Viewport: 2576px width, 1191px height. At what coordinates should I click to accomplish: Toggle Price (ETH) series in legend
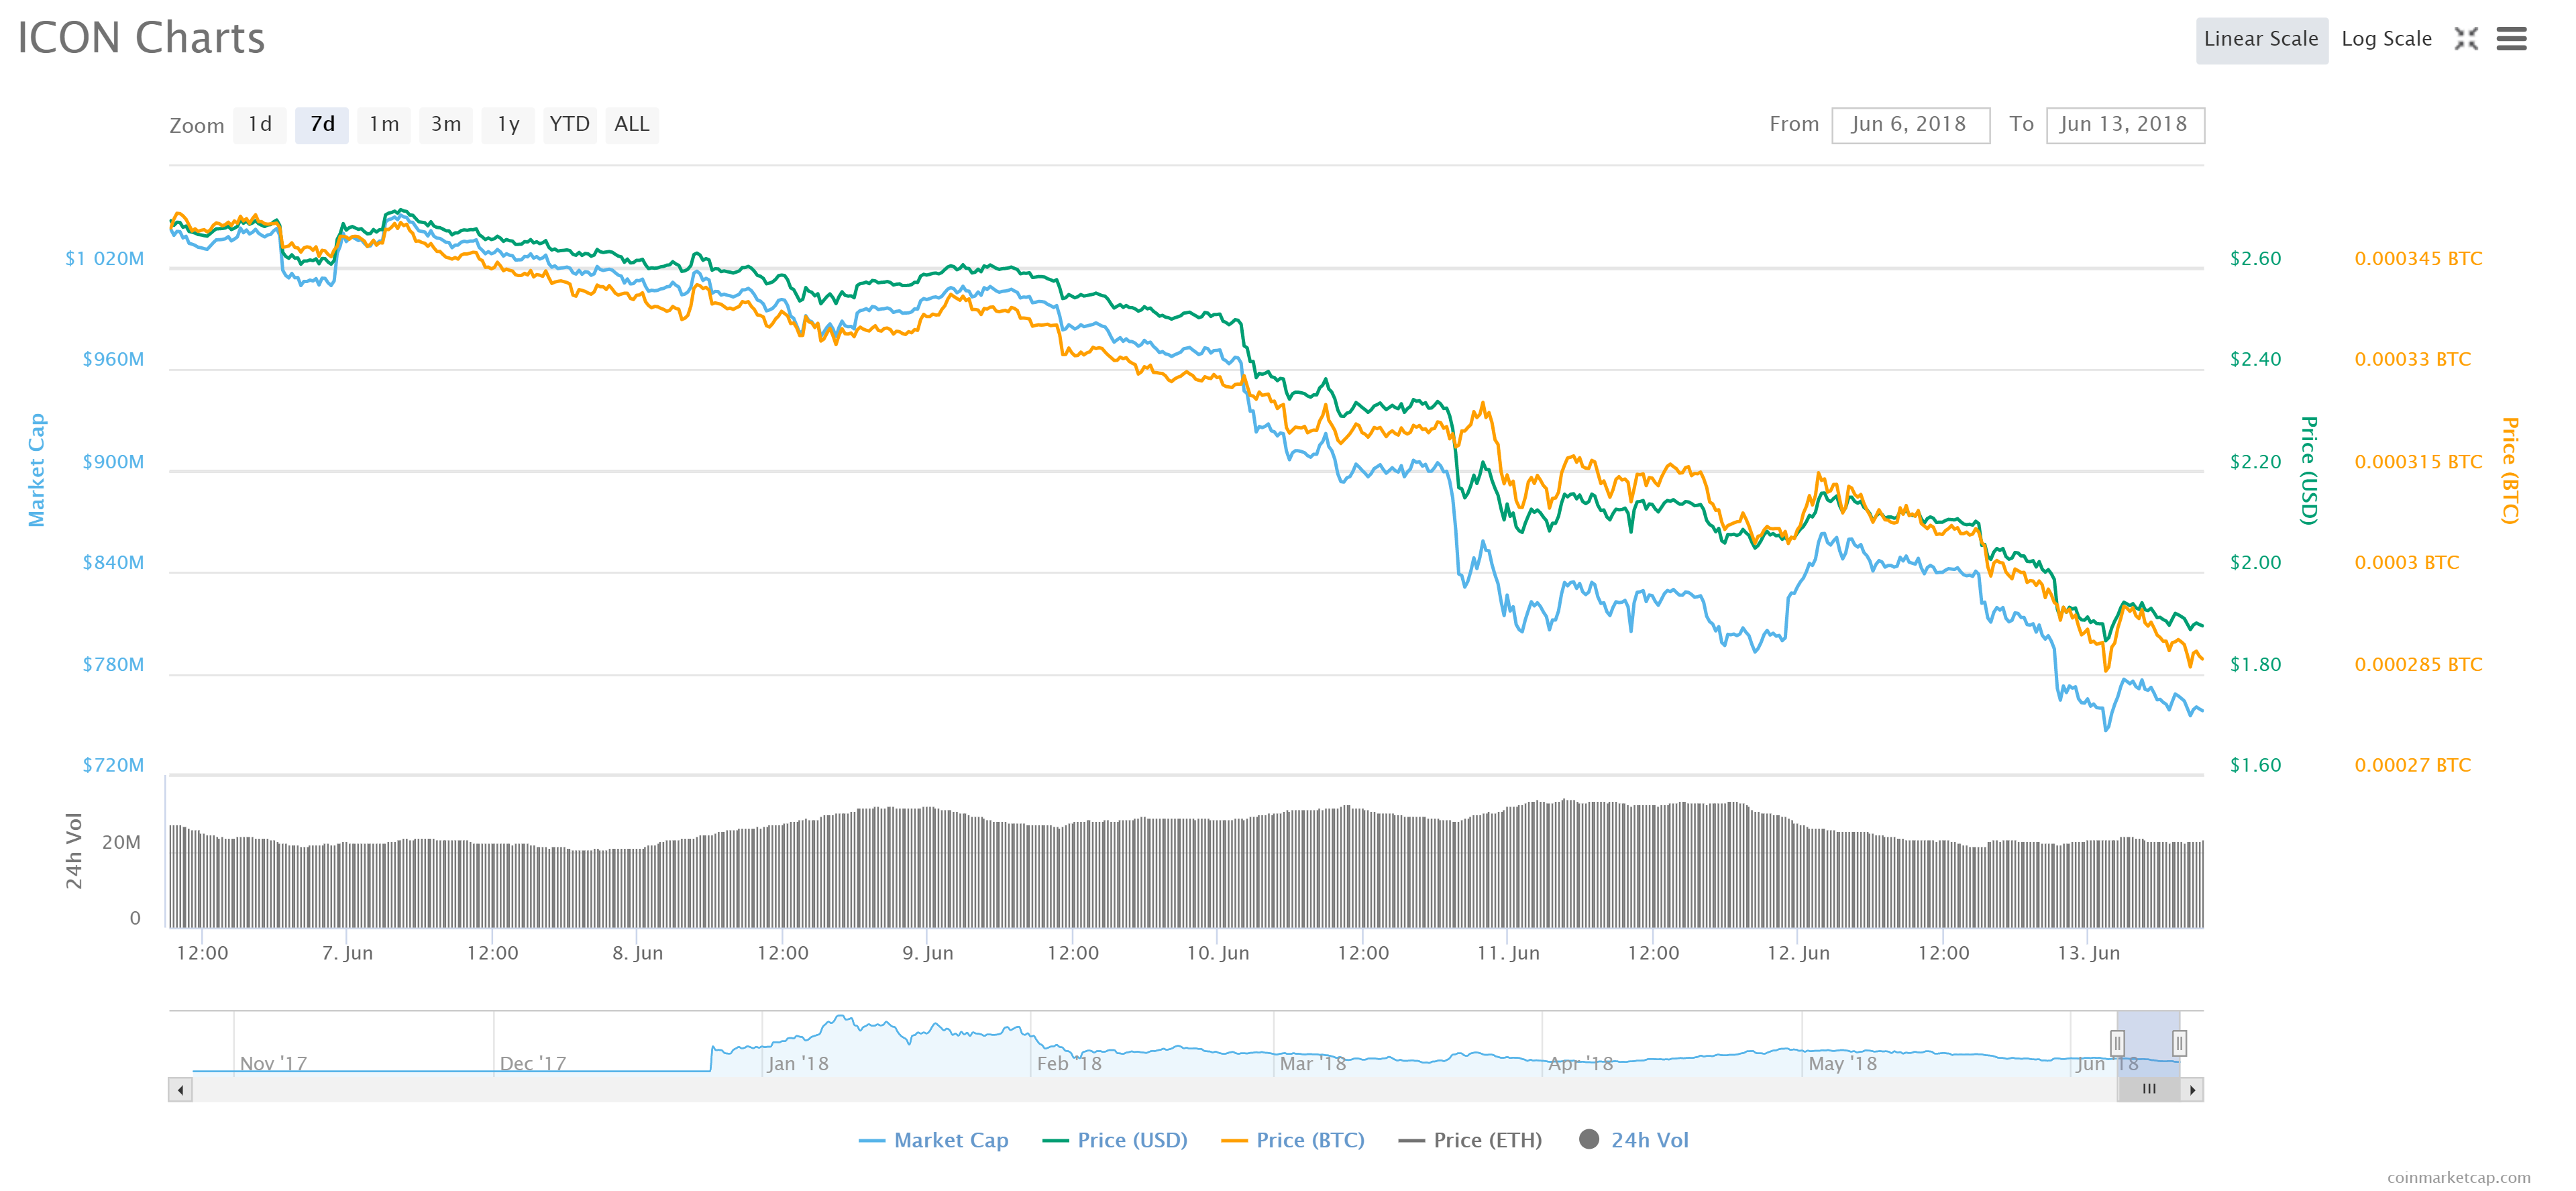tap(1470, 1140)
